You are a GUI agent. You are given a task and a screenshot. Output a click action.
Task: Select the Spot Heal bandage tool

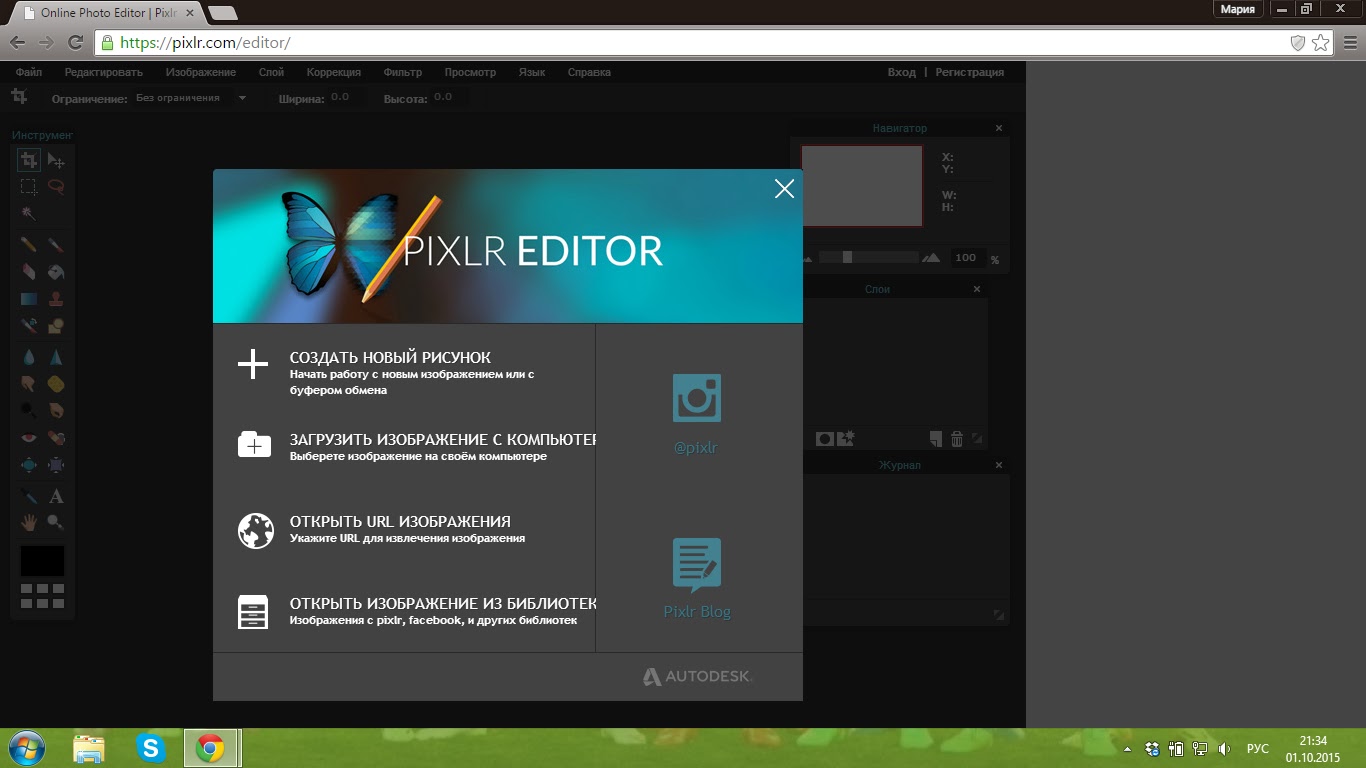pyautogui.click(x=56, y=438)
